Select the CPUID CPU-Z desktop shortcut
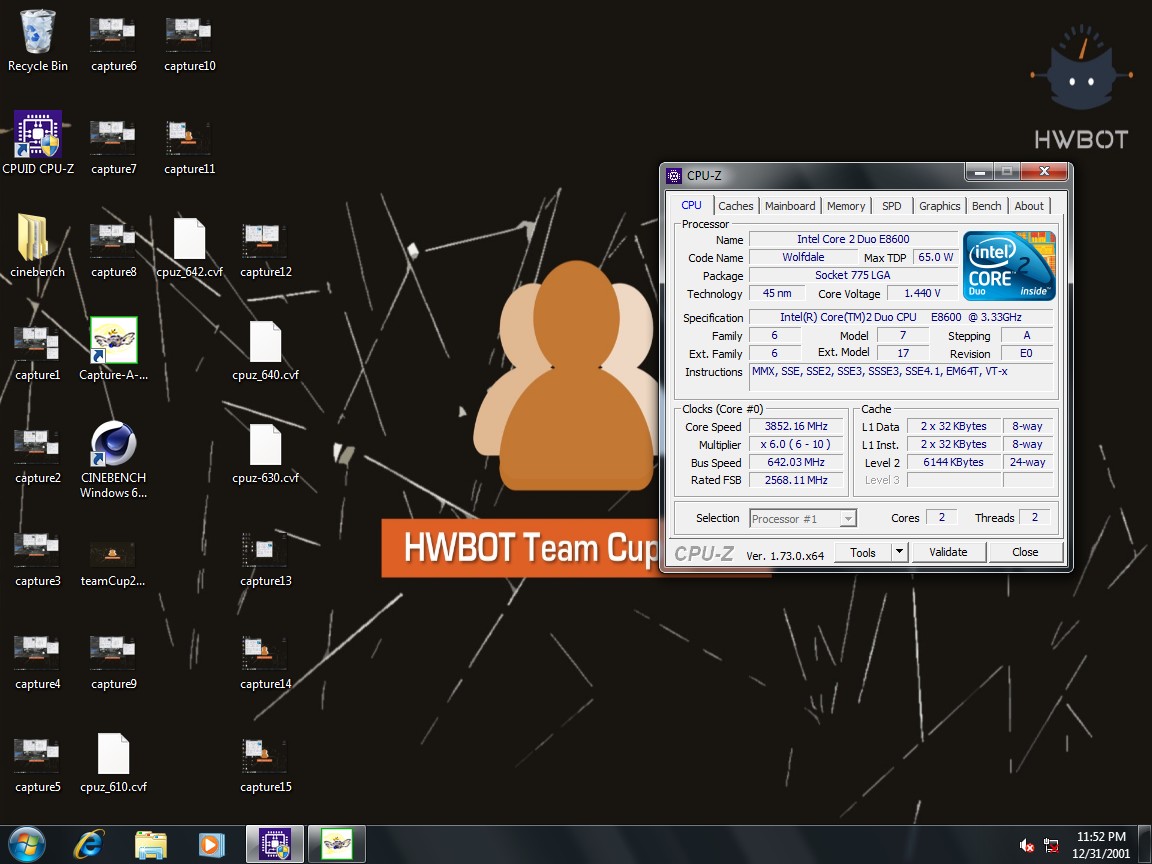Image resolution: width=1152 pixels, height=864 pixels. pyautogui.click(x=37, y=143)
